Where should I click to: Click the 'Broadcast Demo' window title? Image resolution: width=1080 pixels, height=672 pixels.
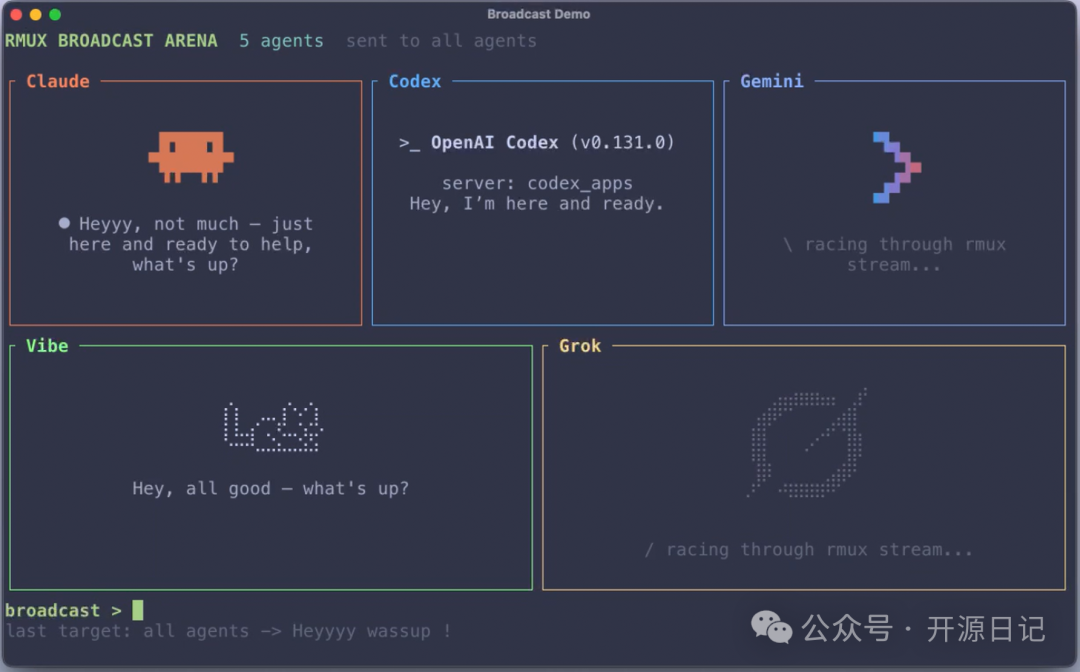(539, 14)
